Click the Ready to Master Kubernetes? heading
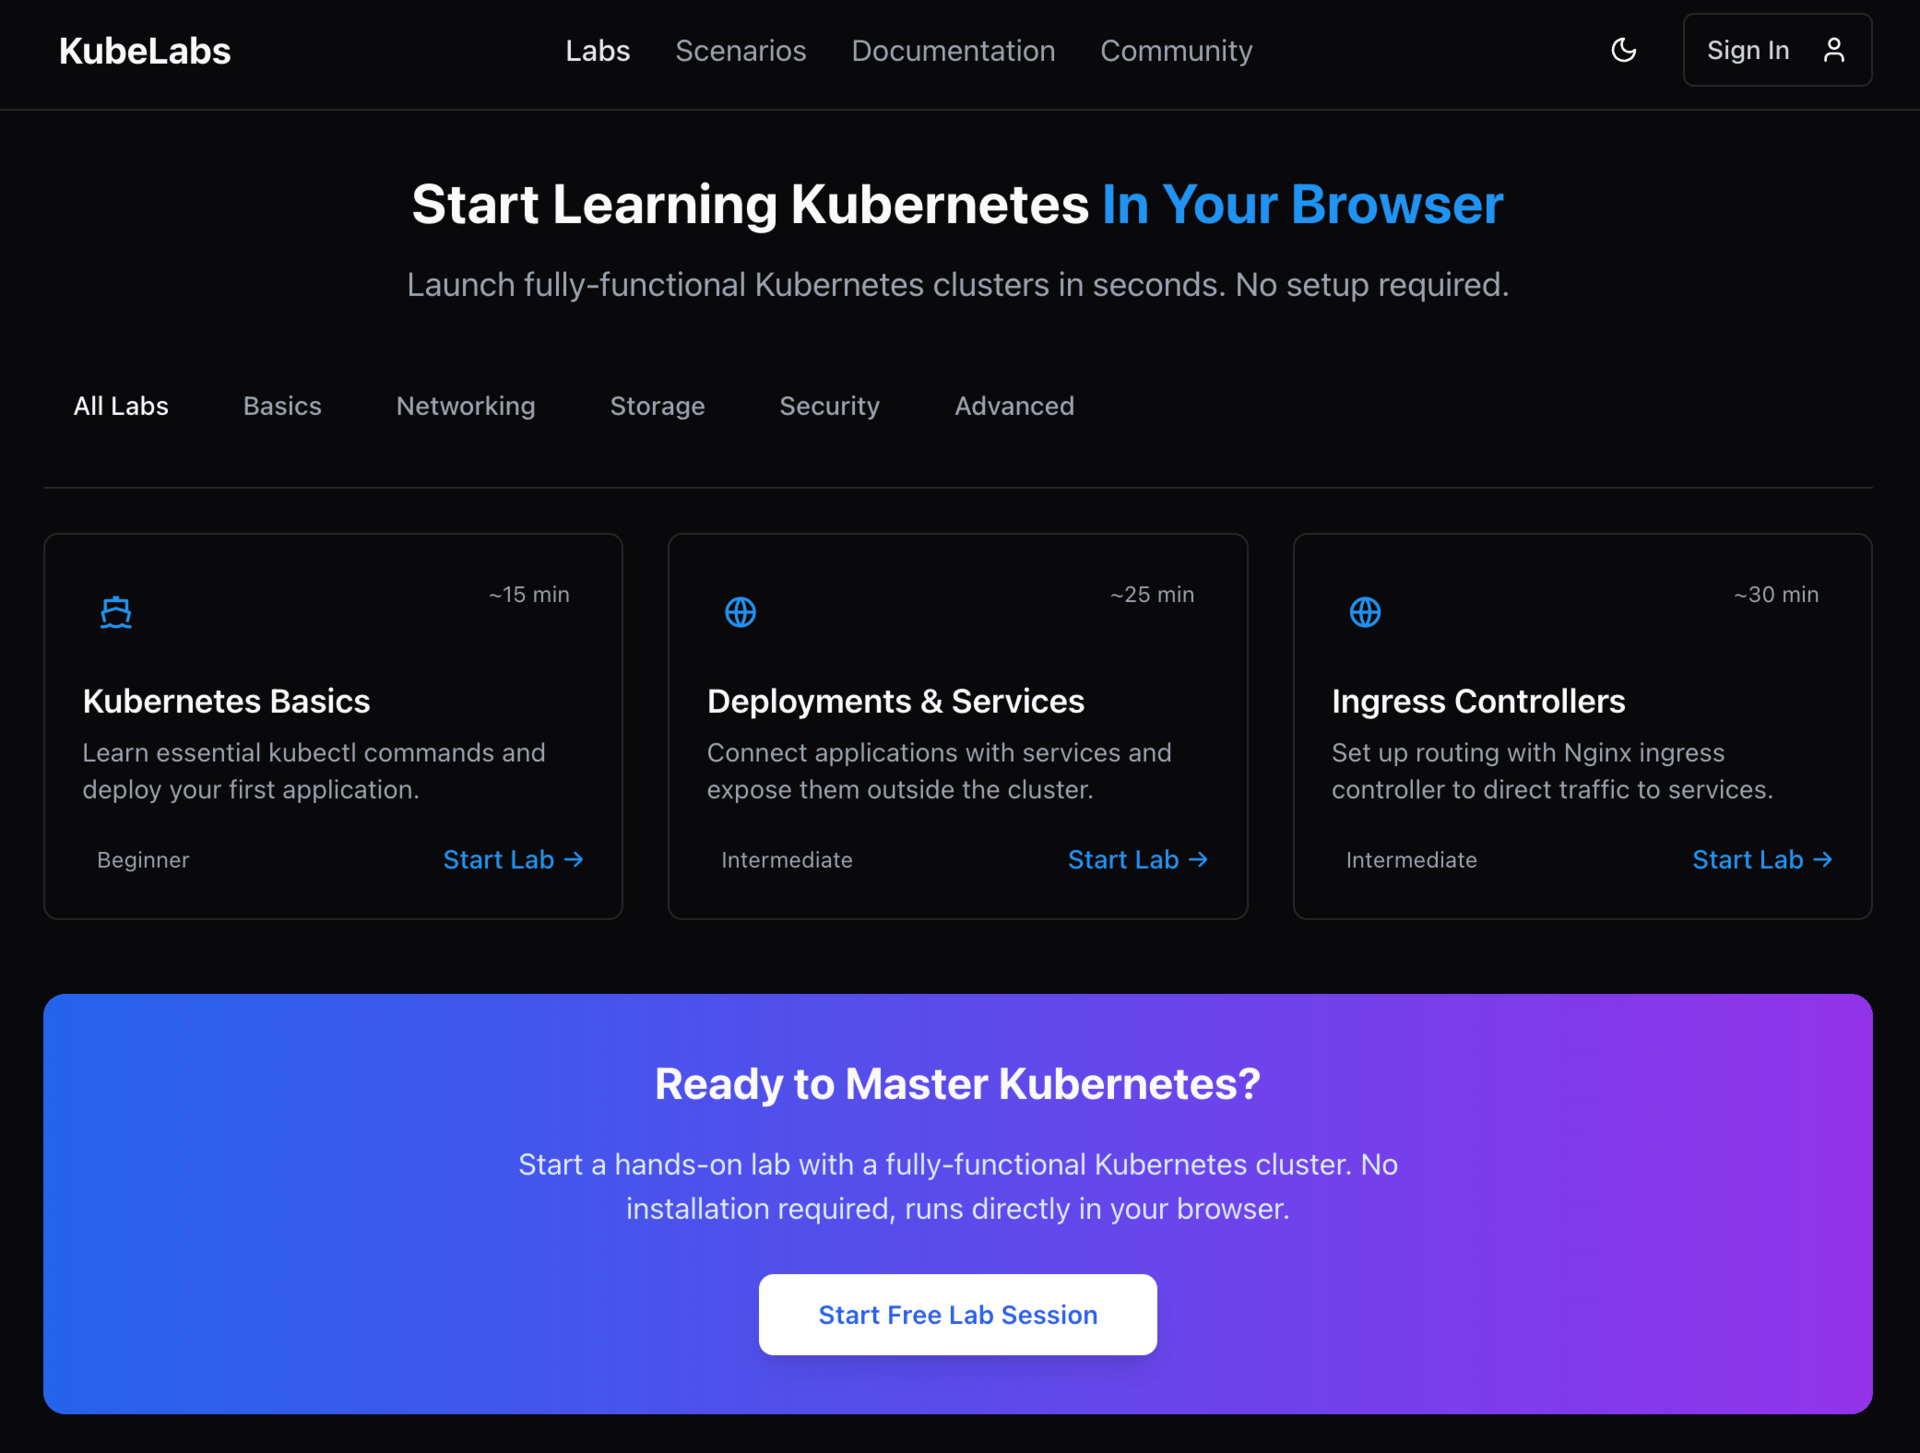This screenshot has width=1920, height=1453. 957,1084
